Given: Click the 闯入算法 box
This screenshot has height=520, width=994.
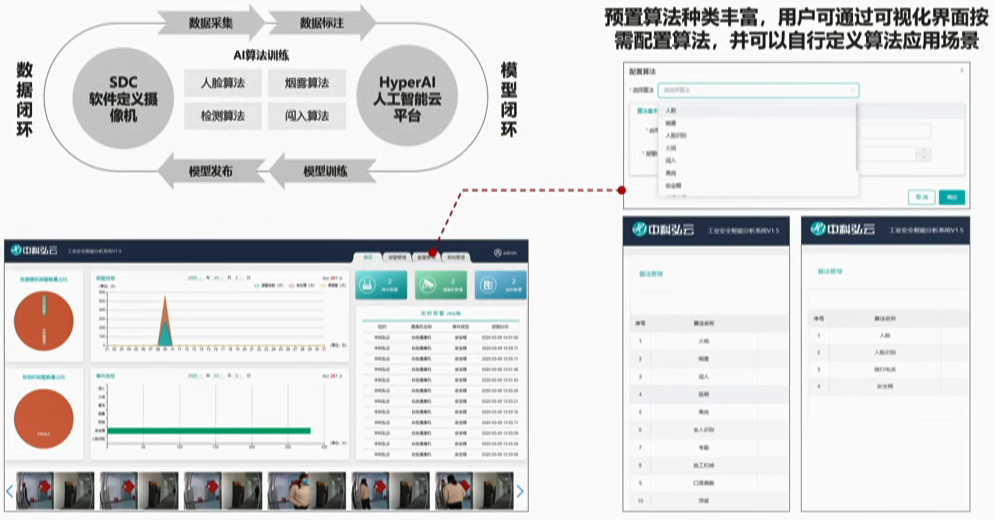Looking at the screenshot, I should [307, 116].
